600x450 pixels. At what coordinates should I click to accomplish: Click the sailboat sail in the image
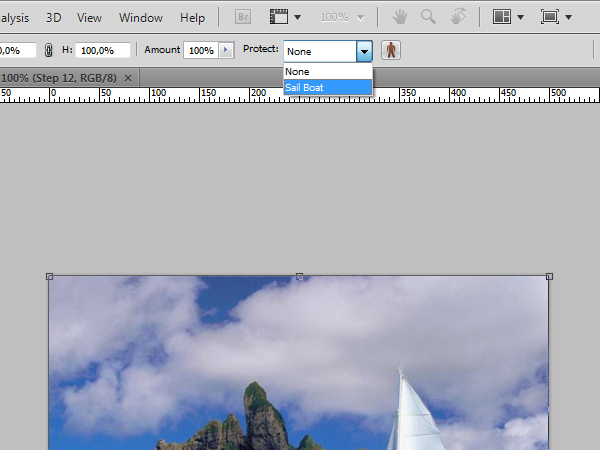pos(415,413)
